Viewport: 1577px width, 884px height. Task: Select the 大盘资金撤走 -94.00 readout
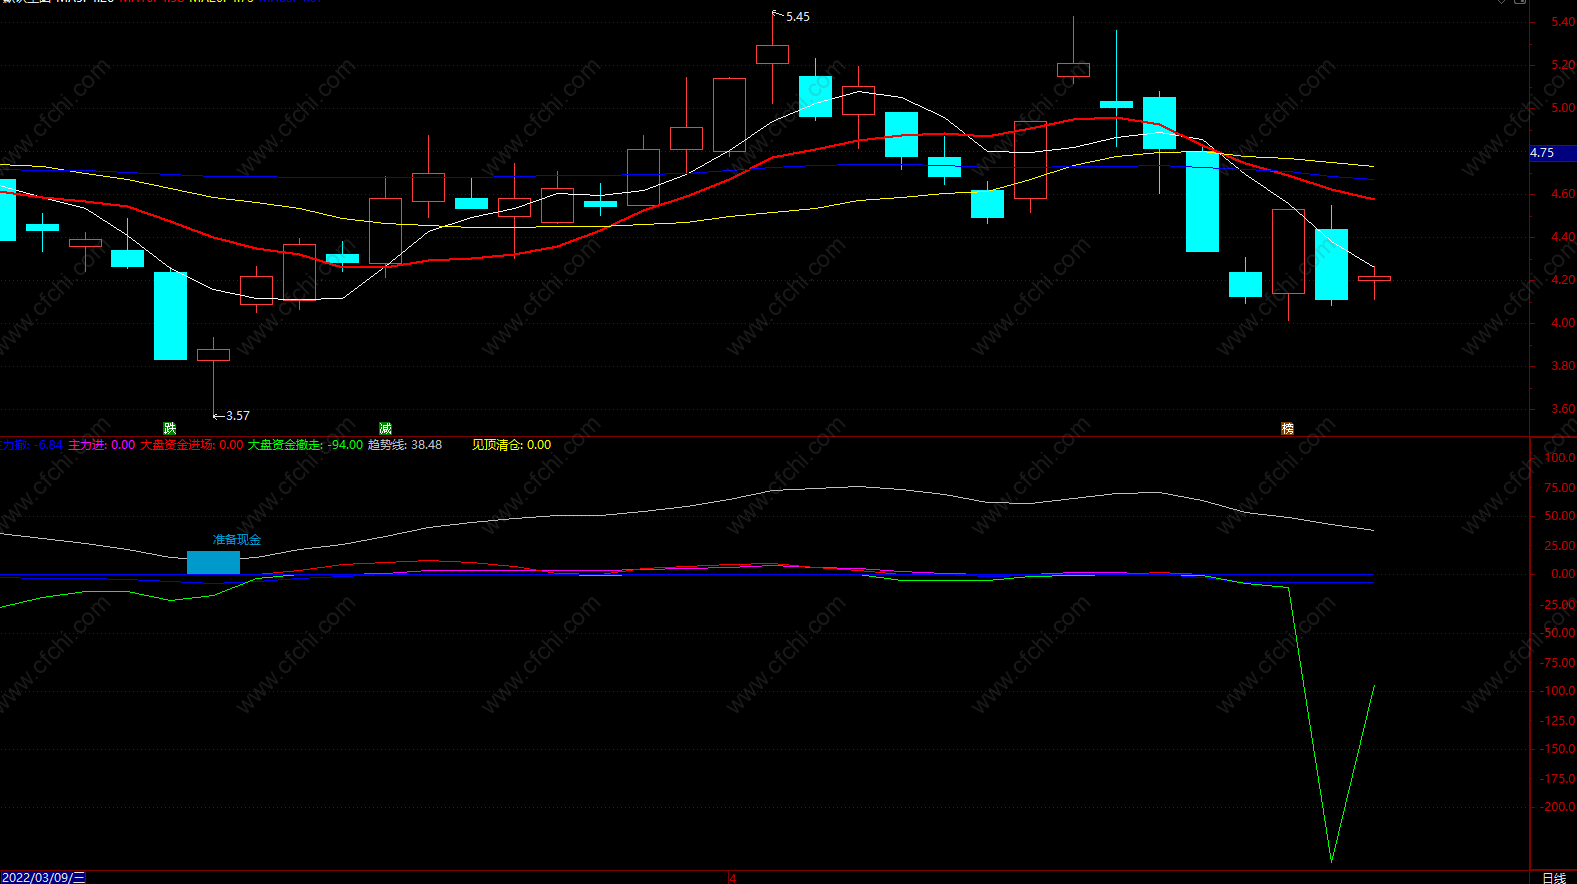tap(305, 445)
